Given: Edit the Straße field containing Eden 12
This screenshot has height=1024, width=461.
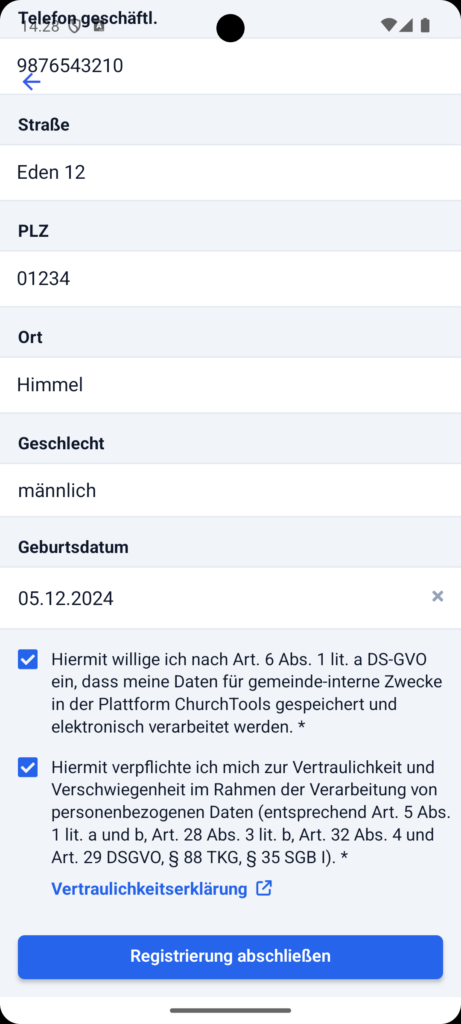Looking at the screenshot, I should click(230, 172).
